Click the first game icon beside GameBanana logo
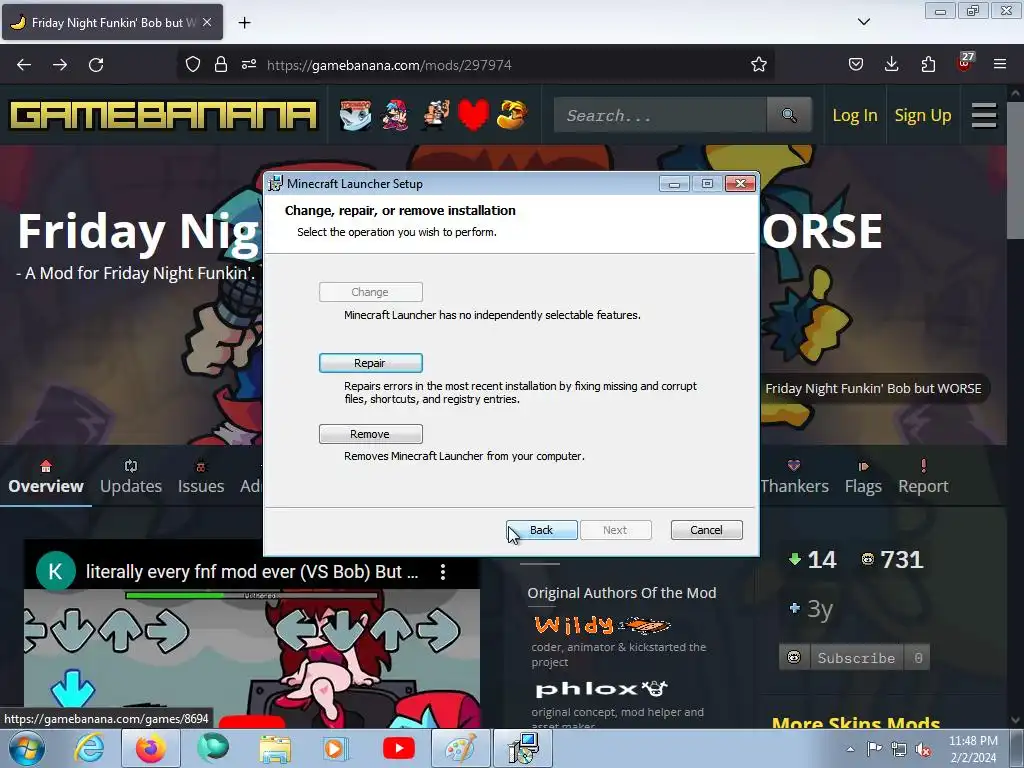 [356, 115]
